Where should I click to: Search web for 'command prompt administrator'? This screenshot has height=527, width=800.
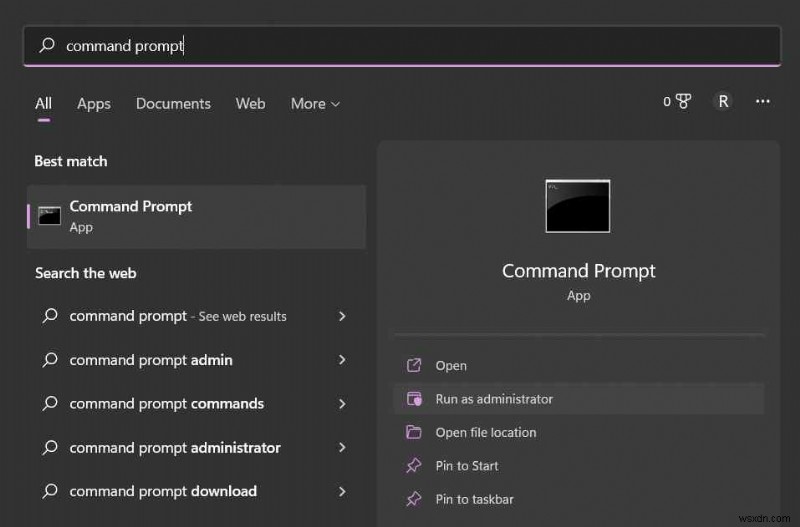[175, 448]
